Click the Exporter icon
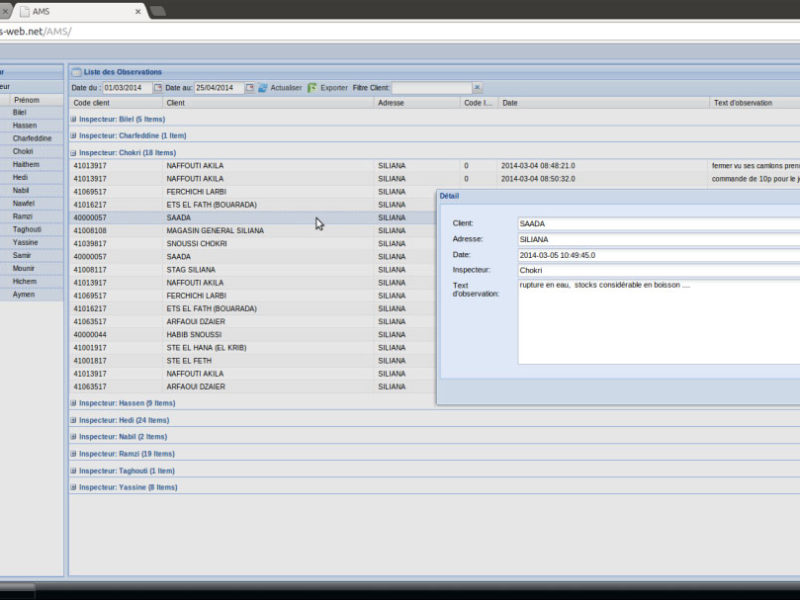The height and width of the screenshot is (600, 800). (312, 88)
